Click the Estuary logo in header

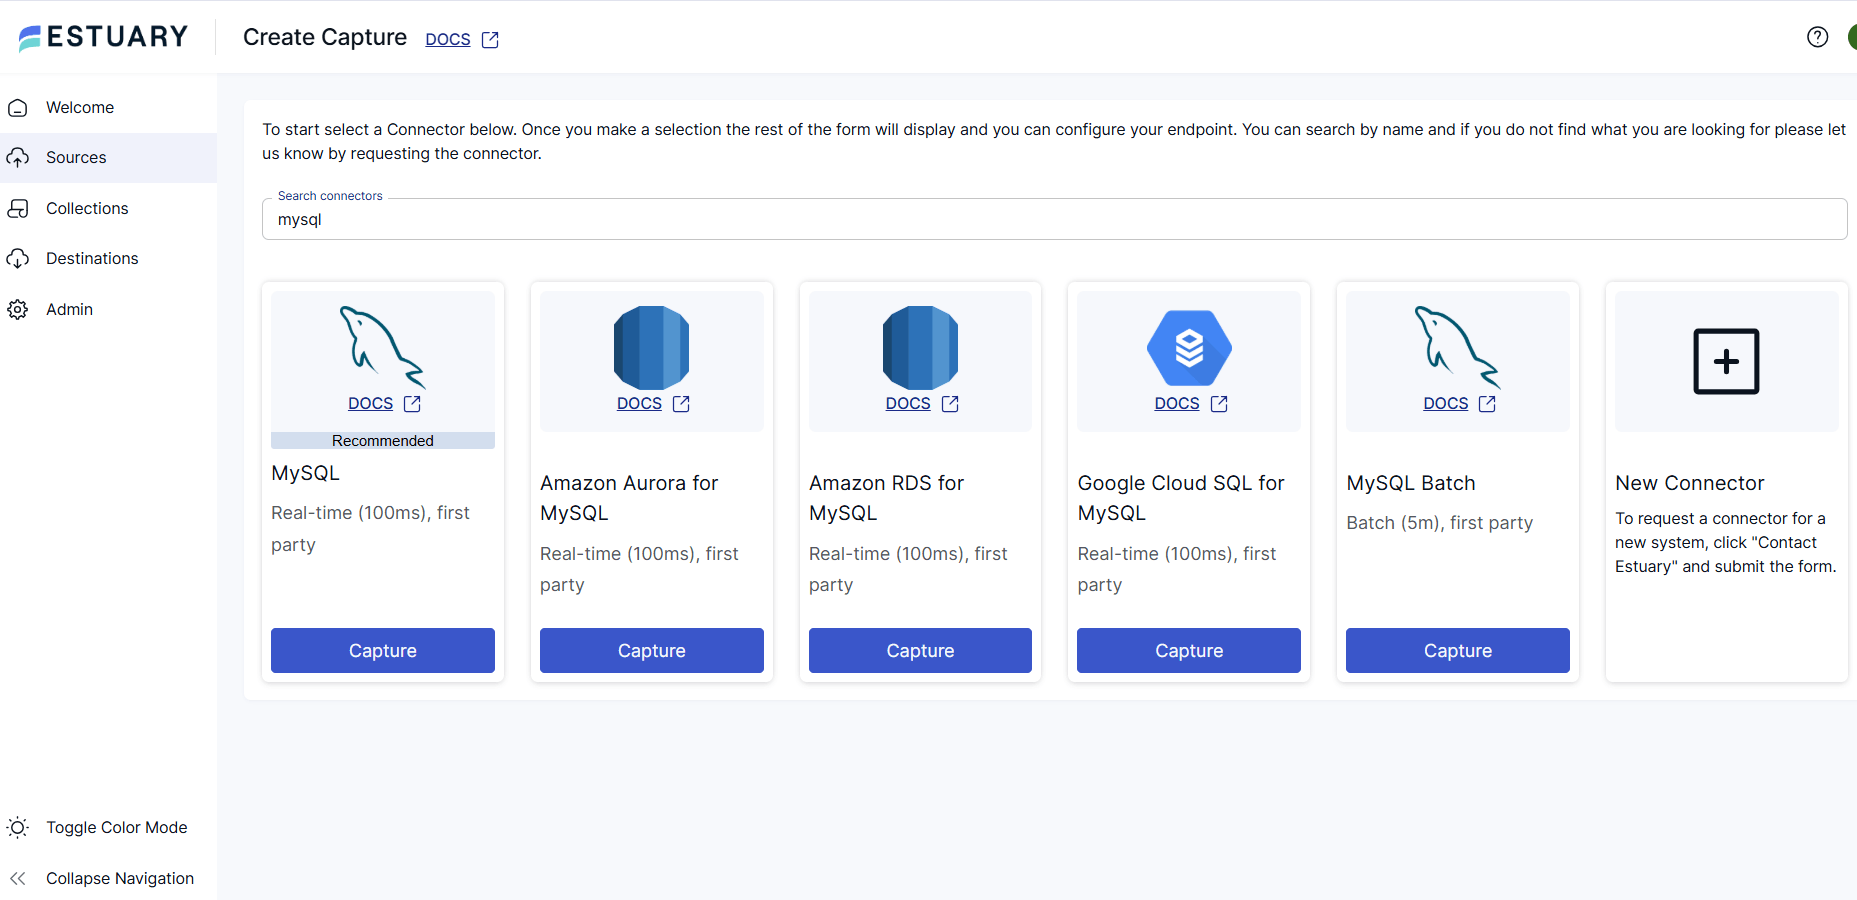[104, 37]
